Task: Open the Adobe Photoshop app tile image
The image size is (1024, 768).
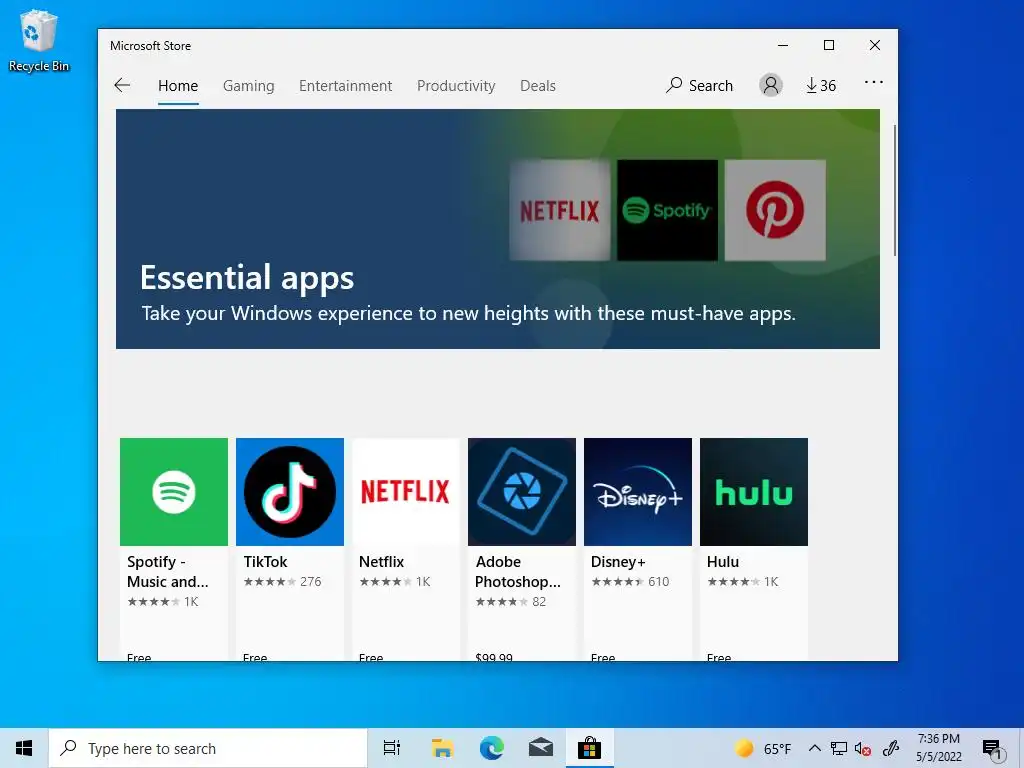Action: 522,492
